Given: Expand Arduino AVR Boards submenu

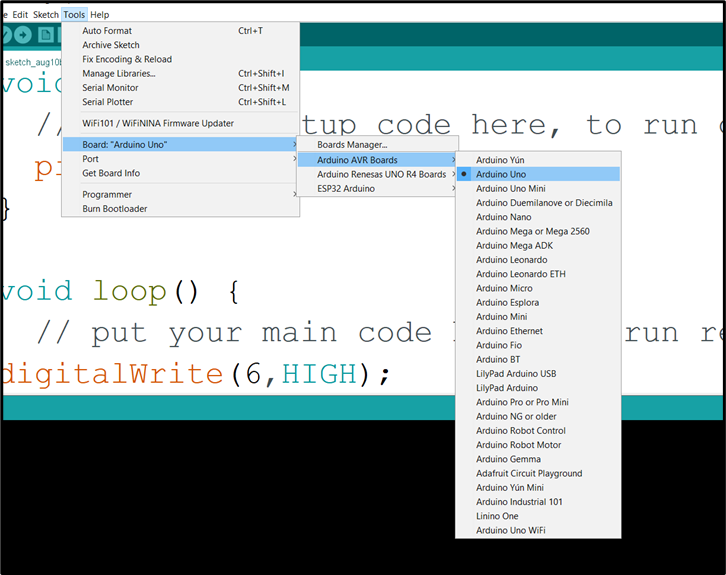Looking at the screenshot, I should click(x=377, y=160).
